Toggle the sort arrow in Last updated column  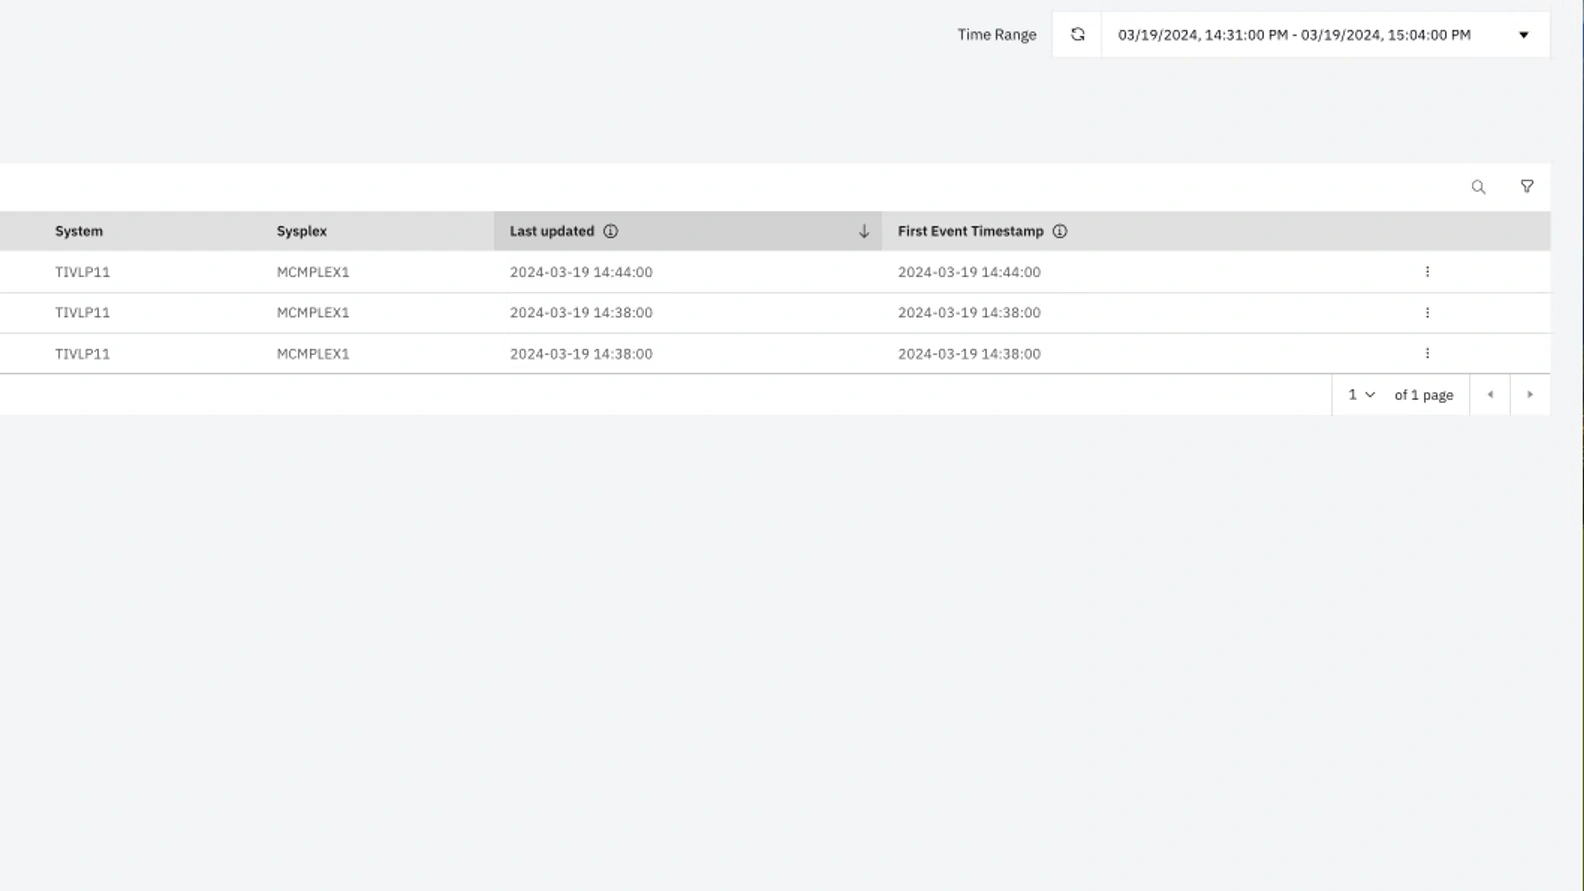pos(864,231)
